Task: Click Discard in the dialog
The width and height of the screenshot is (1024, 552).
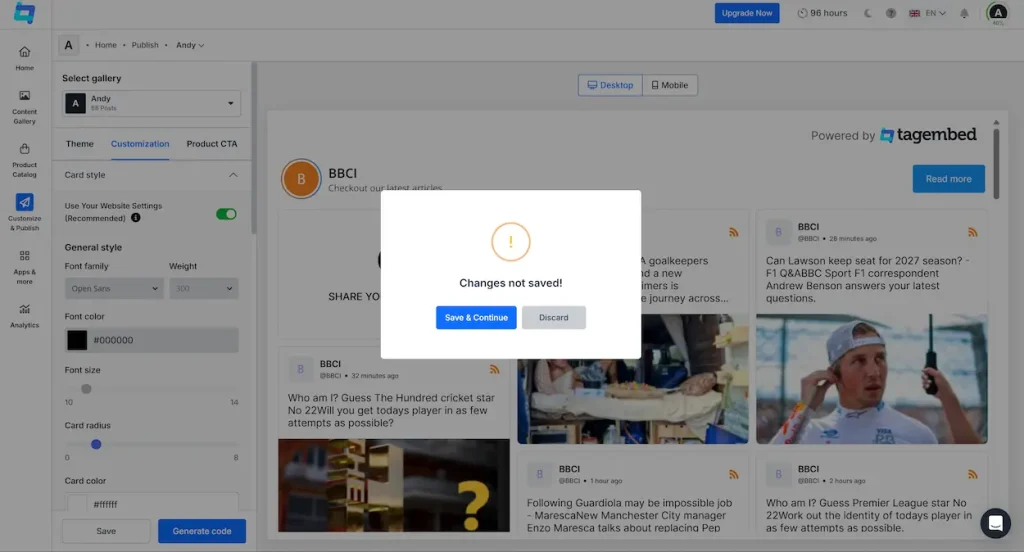Action: pyautogui.click(x=554, y=317)
